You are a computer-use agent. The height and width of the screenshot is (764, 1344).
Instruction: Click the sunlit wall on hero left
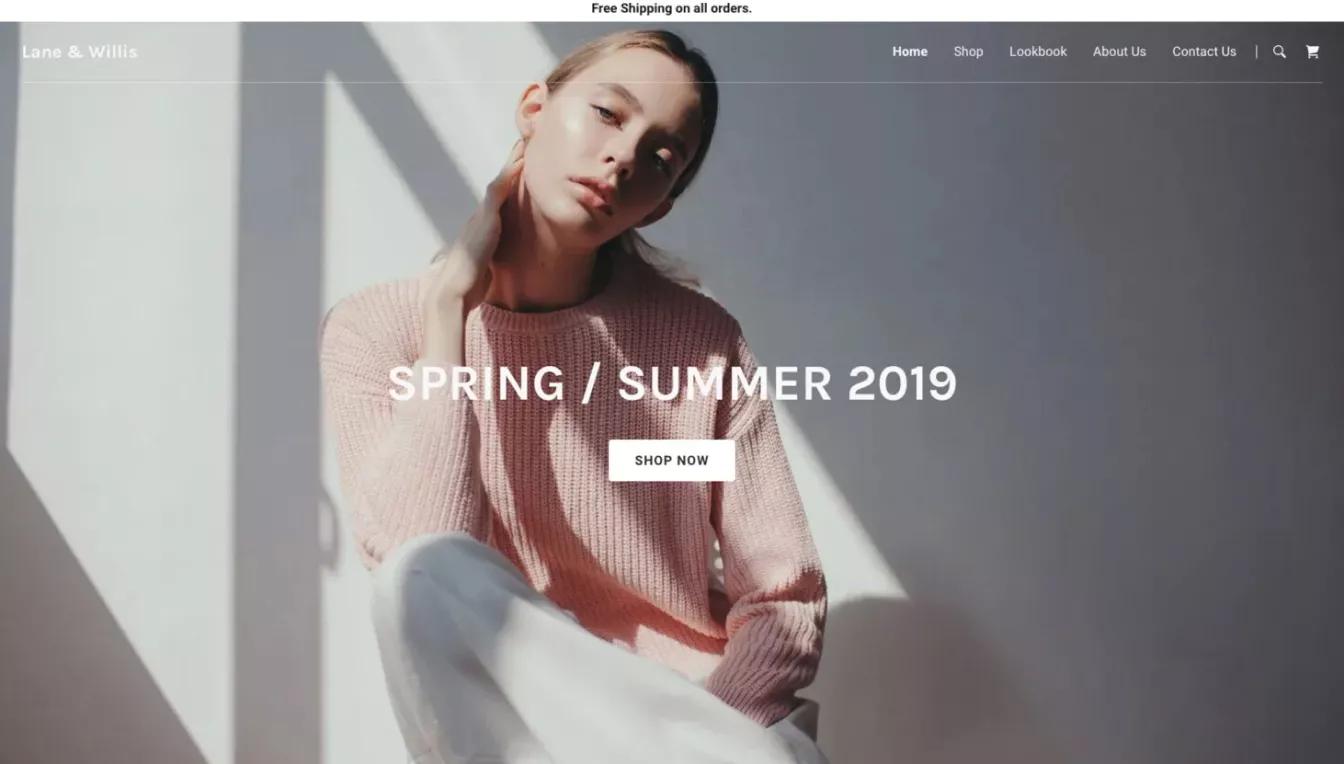(120, 300)
